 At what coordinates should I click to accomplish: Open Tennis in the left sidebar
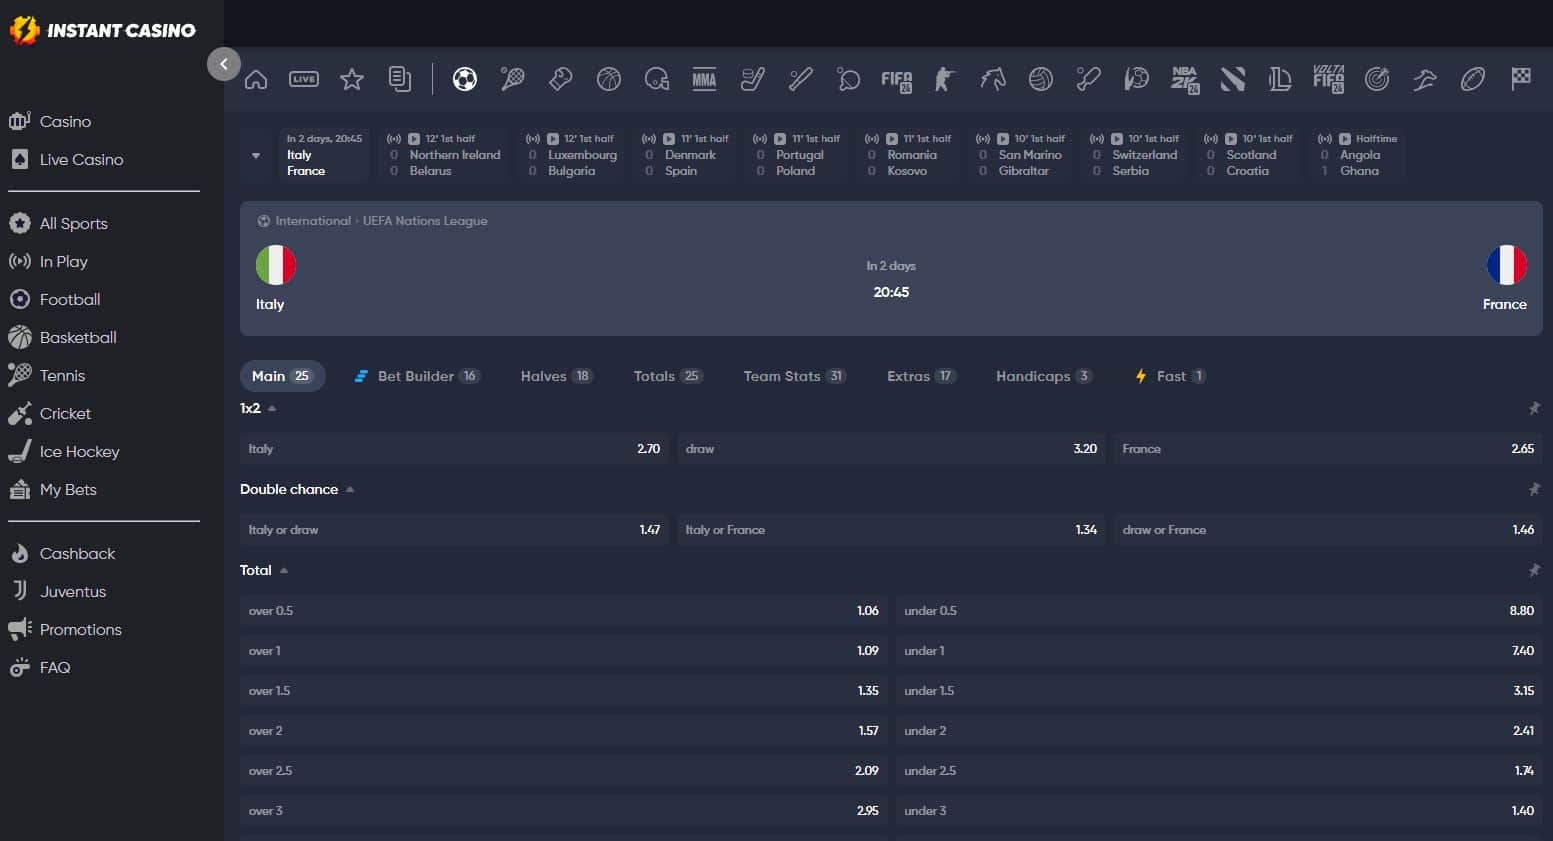pos(62,375)
